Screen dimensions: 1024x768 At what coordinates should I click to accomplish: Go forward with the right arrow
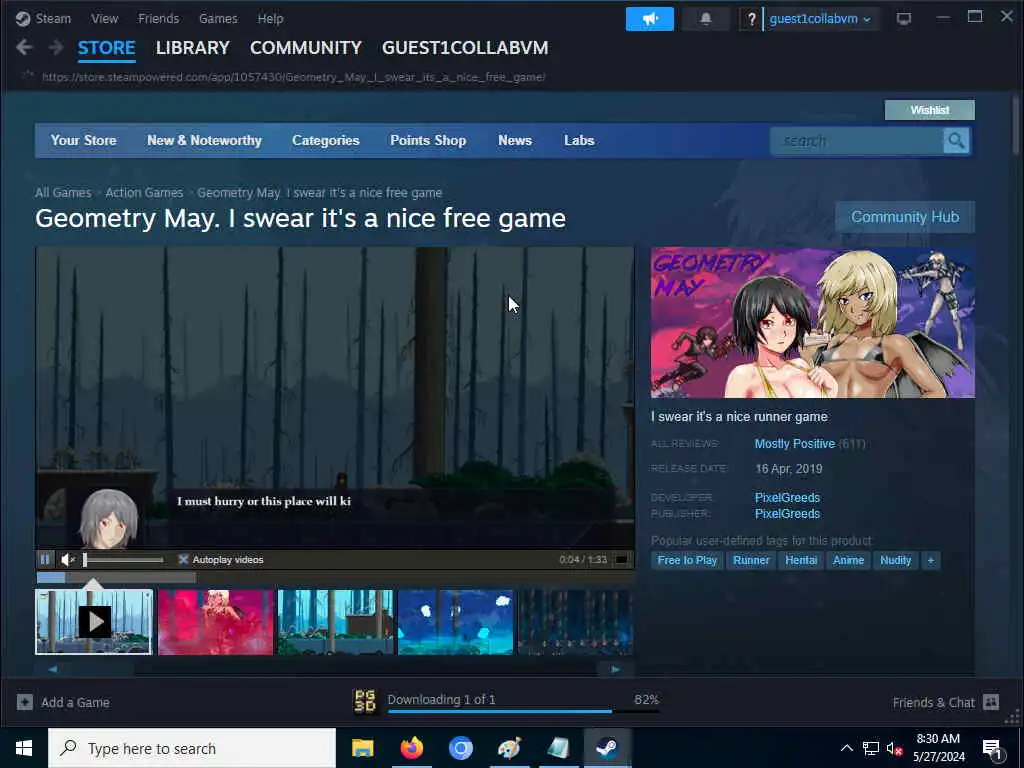click(56, 47)
